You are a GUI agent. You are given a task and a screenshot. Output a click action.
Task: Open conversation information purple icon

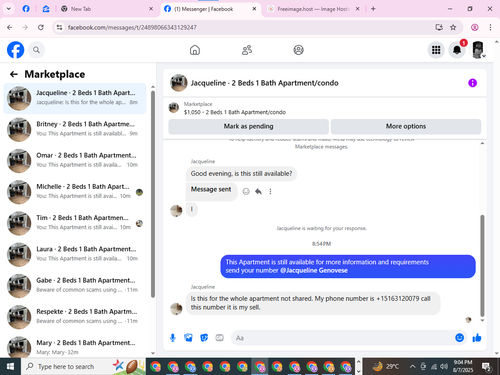pos(472,83)
